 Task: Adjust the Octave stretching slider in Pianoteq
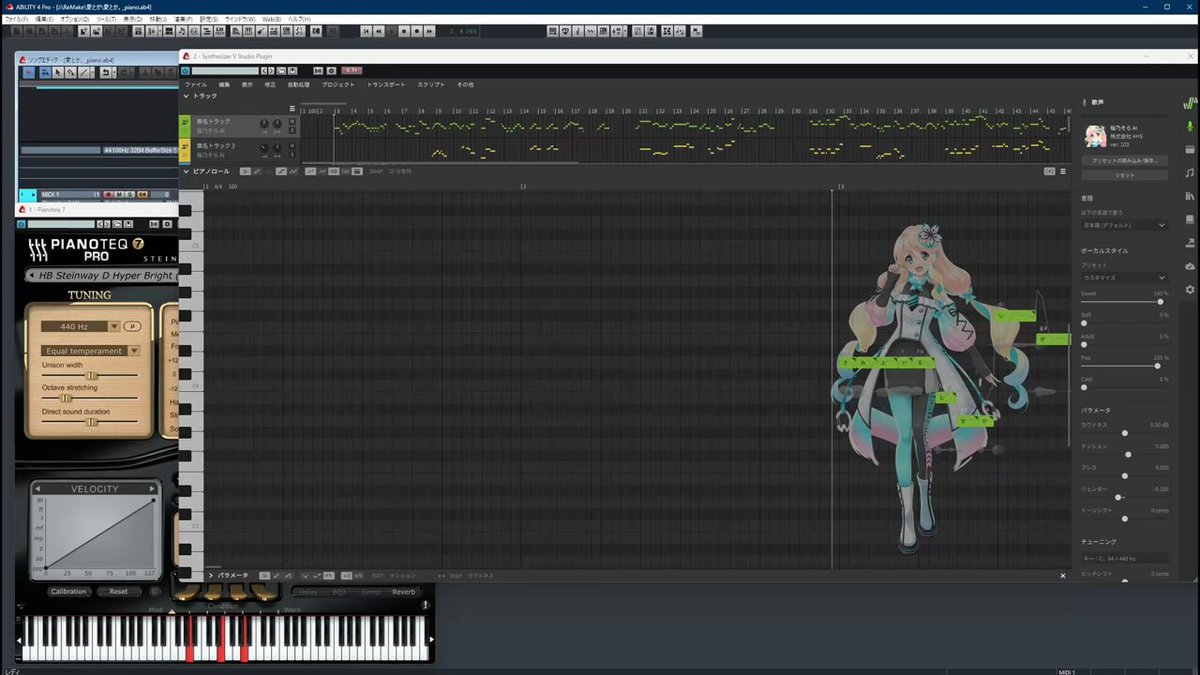point(90,398)
